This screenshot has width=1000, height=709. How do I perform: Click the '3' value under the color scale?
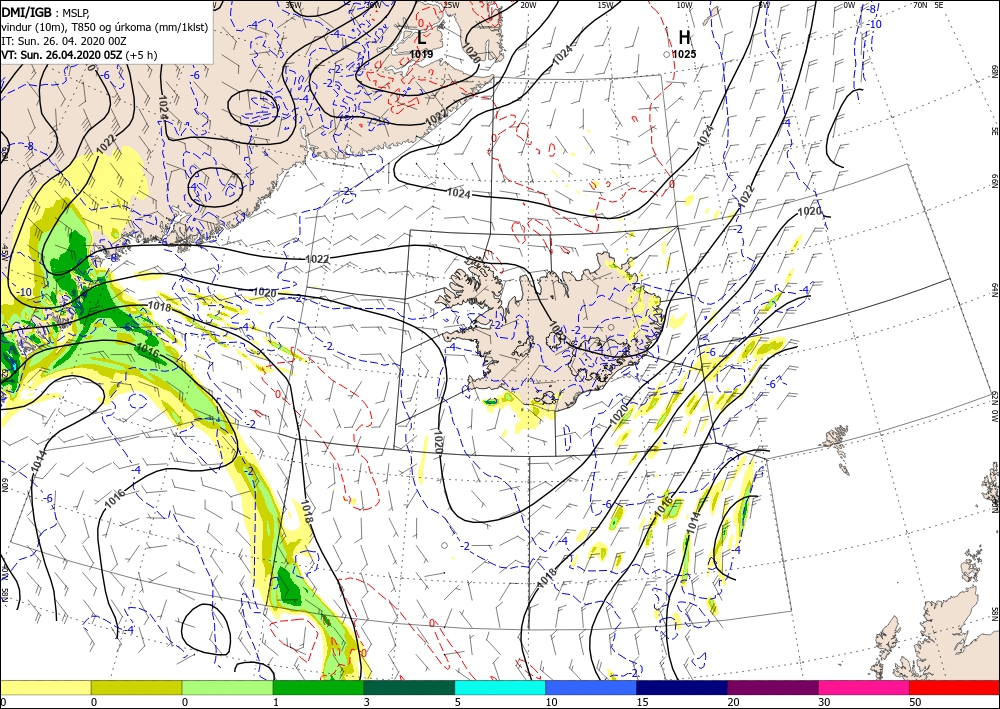(367, 702)
